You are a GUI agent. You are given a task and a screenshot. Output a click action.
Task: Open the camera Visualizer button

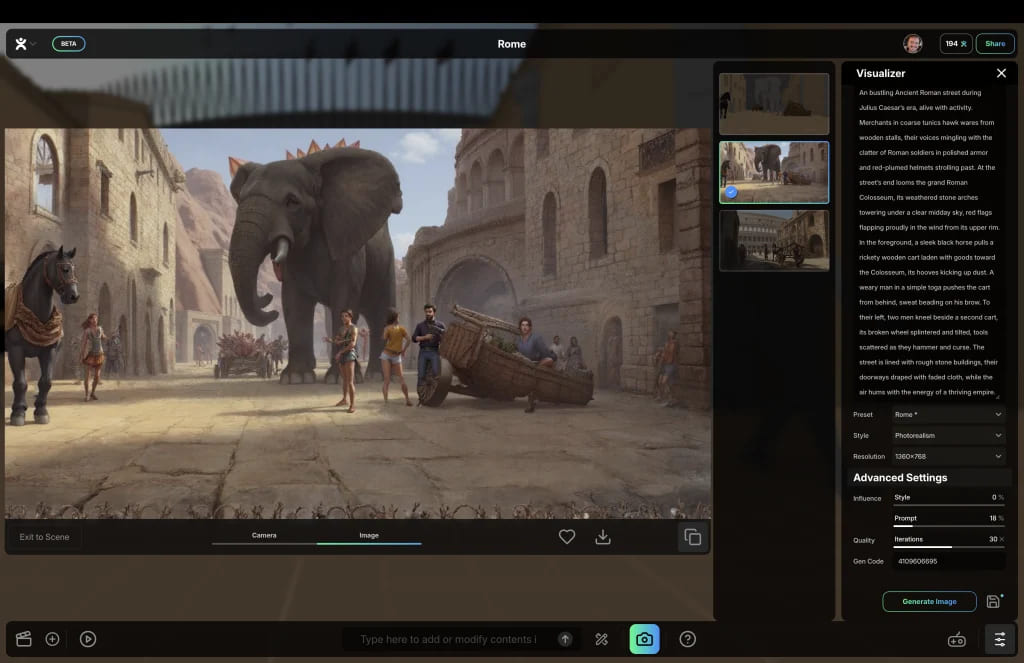pyautogui.click(x=644, y=639)
